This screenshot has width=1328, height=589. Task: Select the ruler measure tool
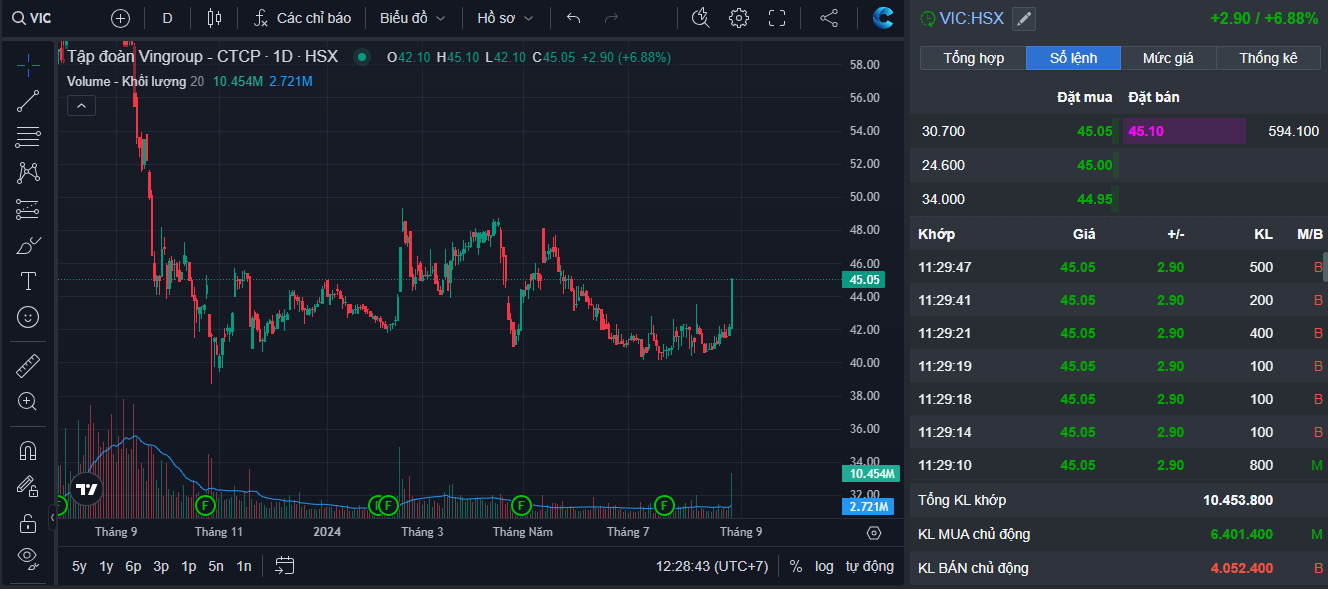click(x=28, y=366)
